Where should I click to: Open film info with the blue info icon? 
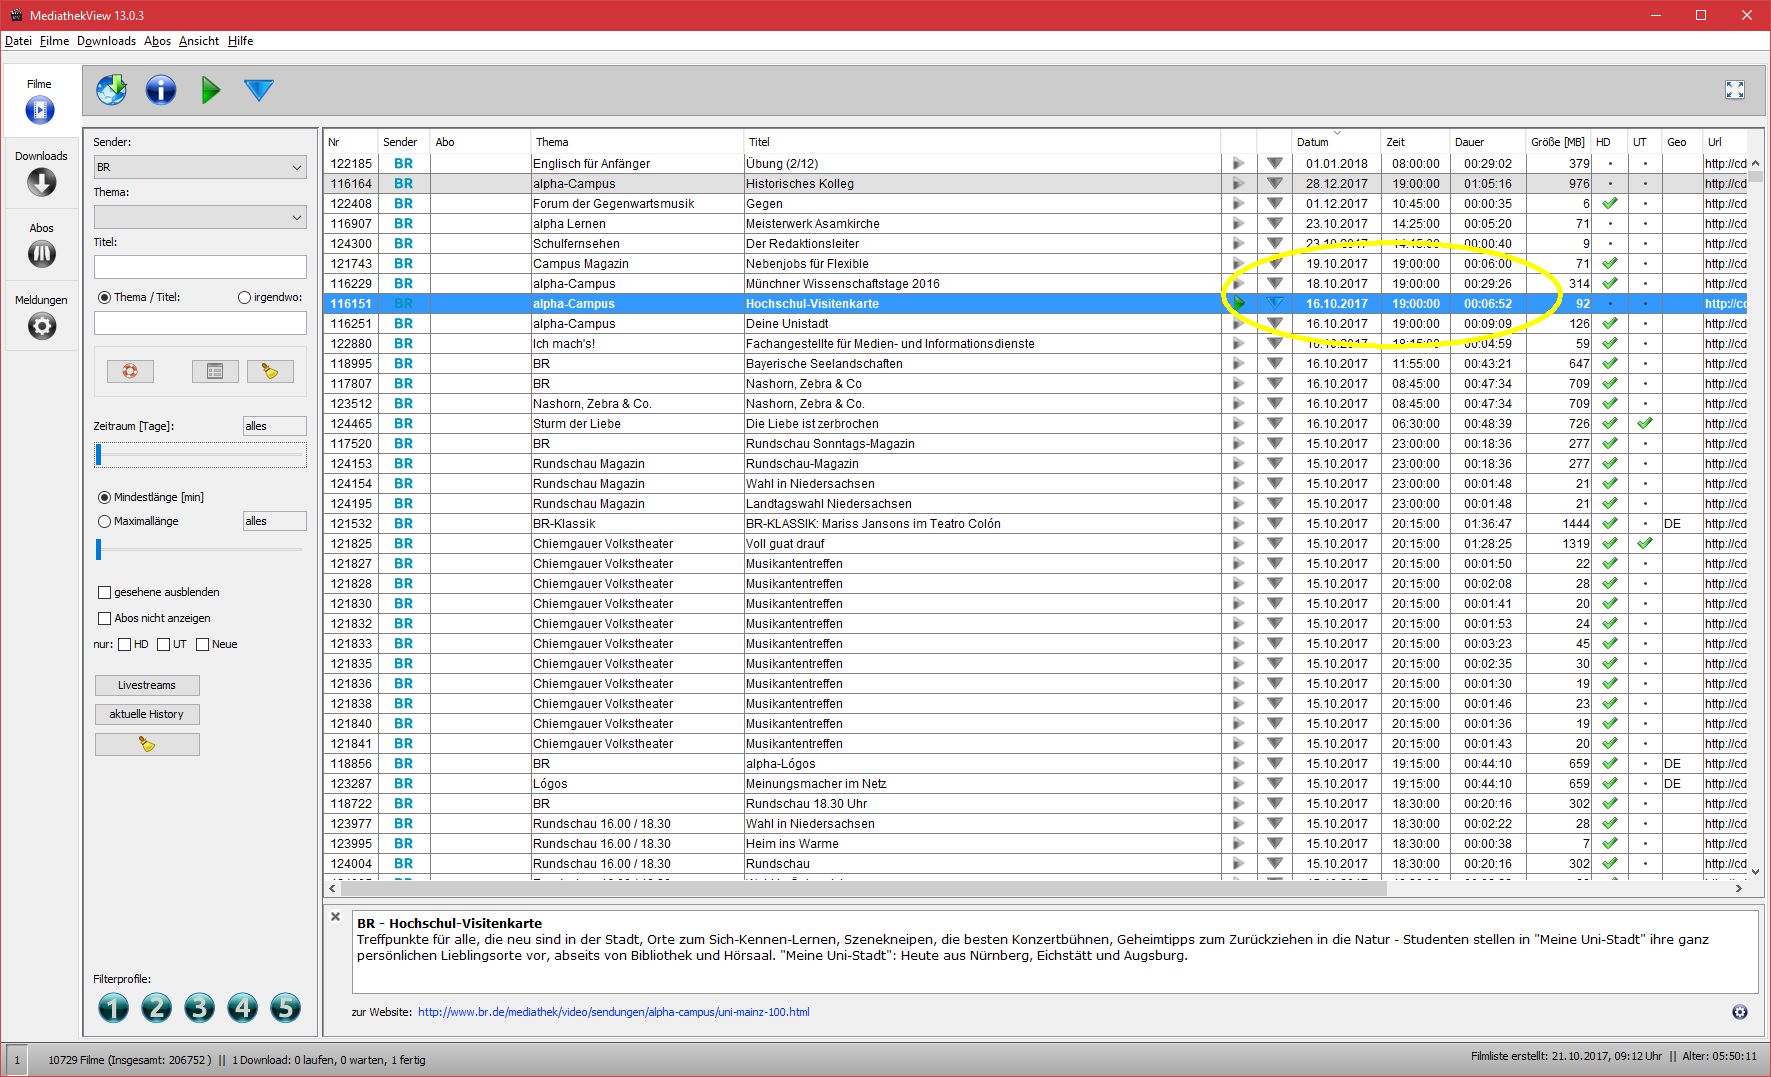pos(161,90)
